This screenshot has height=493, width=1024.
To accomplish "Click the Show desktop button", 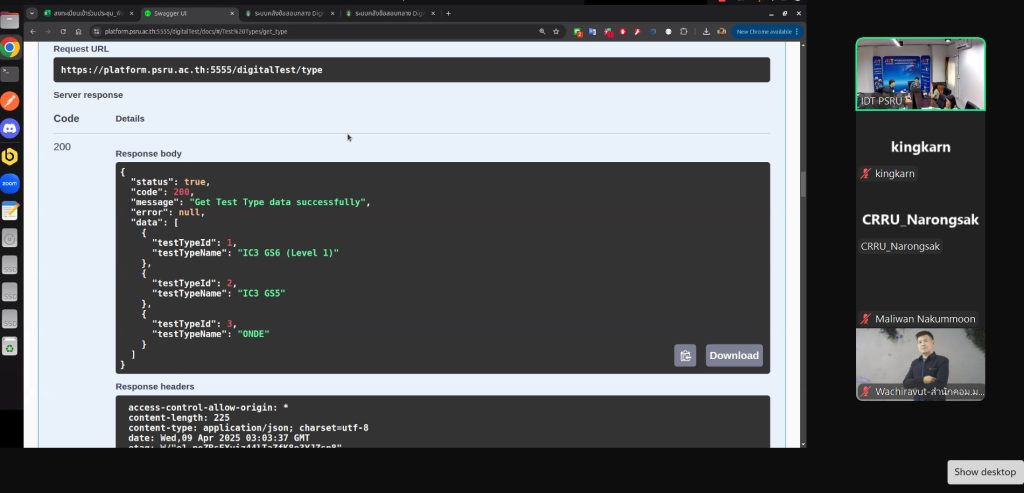I will click(x=984, y=472).
